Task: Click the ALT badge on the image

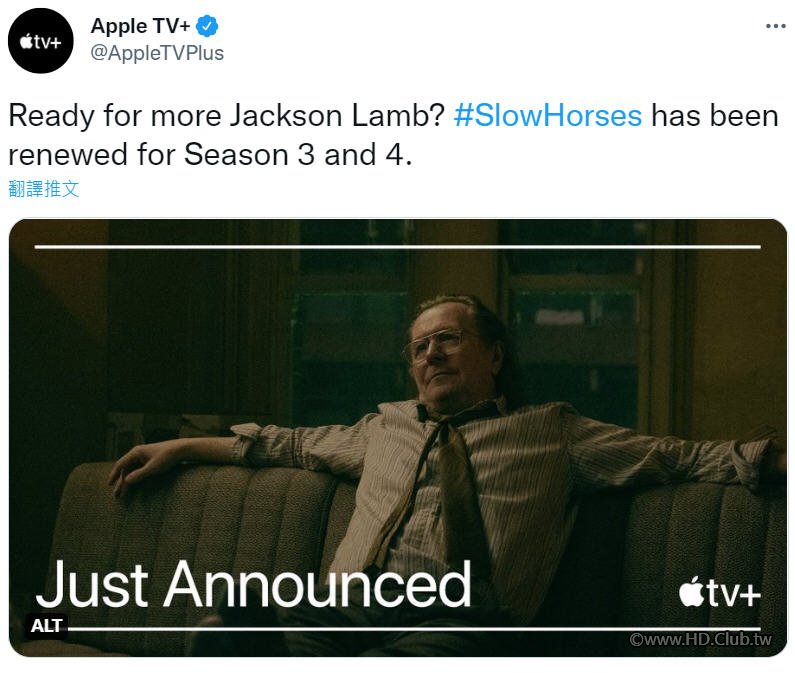Action: pos(47,626)
